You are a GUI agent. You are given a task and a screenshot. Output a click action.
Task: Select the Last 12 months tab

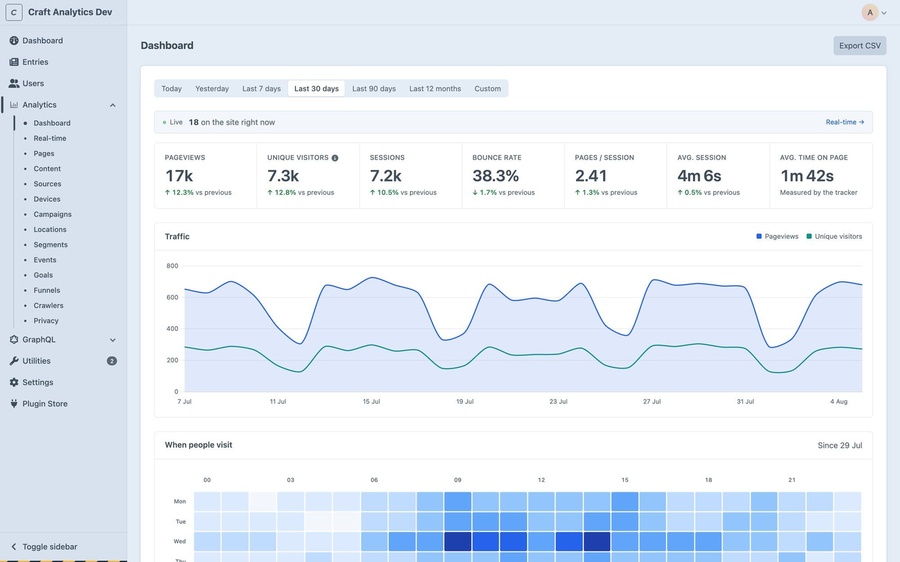pyautogui.click(x=435, y=88)
